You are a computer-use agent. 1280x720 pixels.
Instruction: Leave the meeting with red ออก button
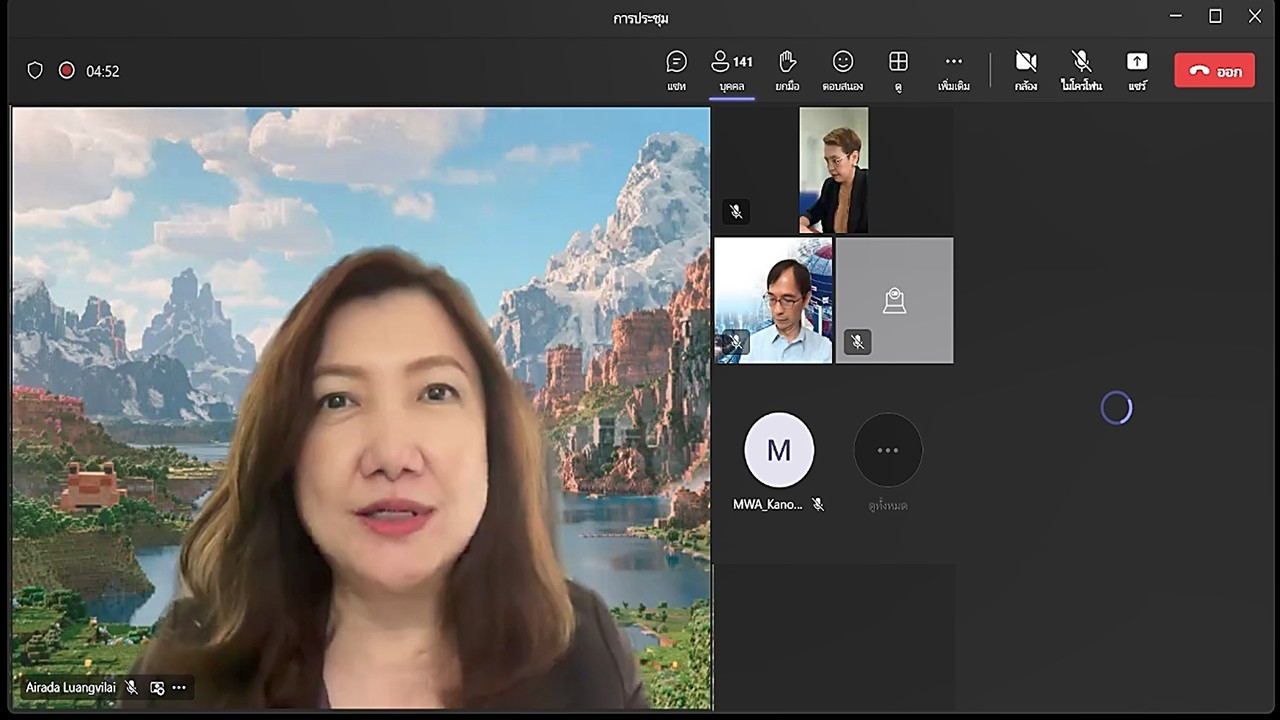tap(1214, 71)
